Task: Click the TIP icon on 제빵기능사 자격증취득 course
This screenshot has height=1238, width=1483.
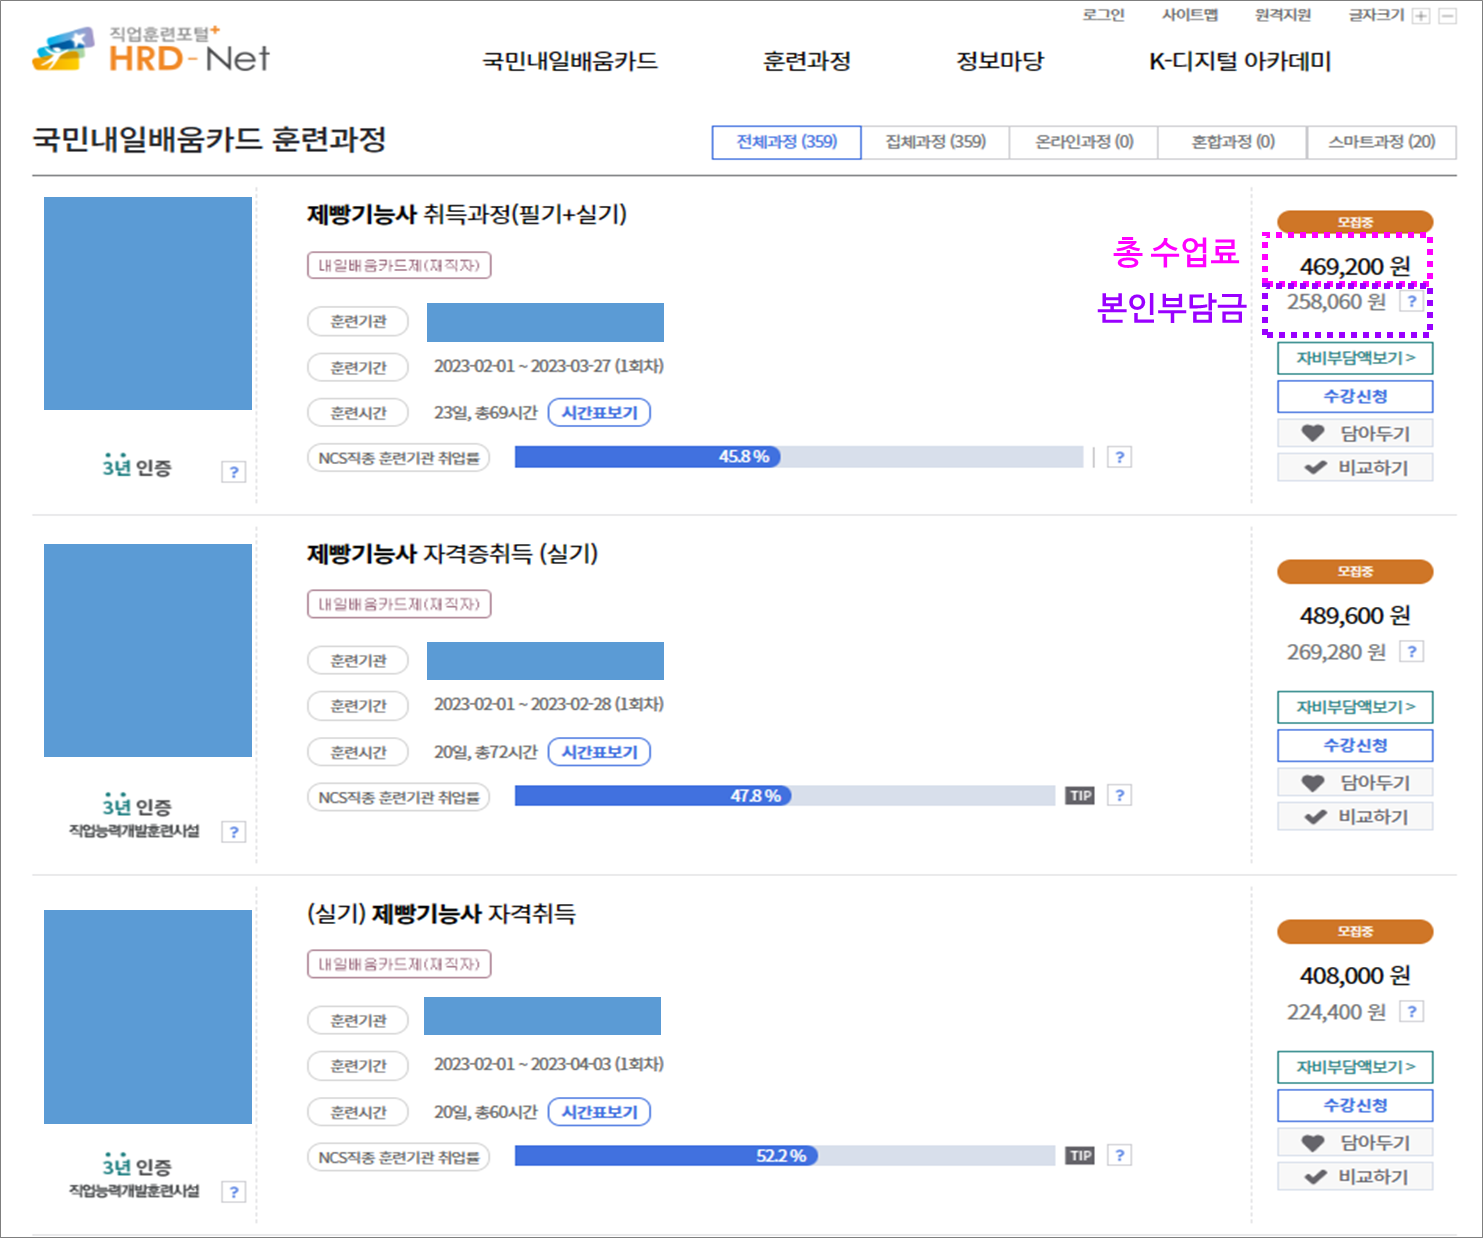Action: [x=1079, y=795]
